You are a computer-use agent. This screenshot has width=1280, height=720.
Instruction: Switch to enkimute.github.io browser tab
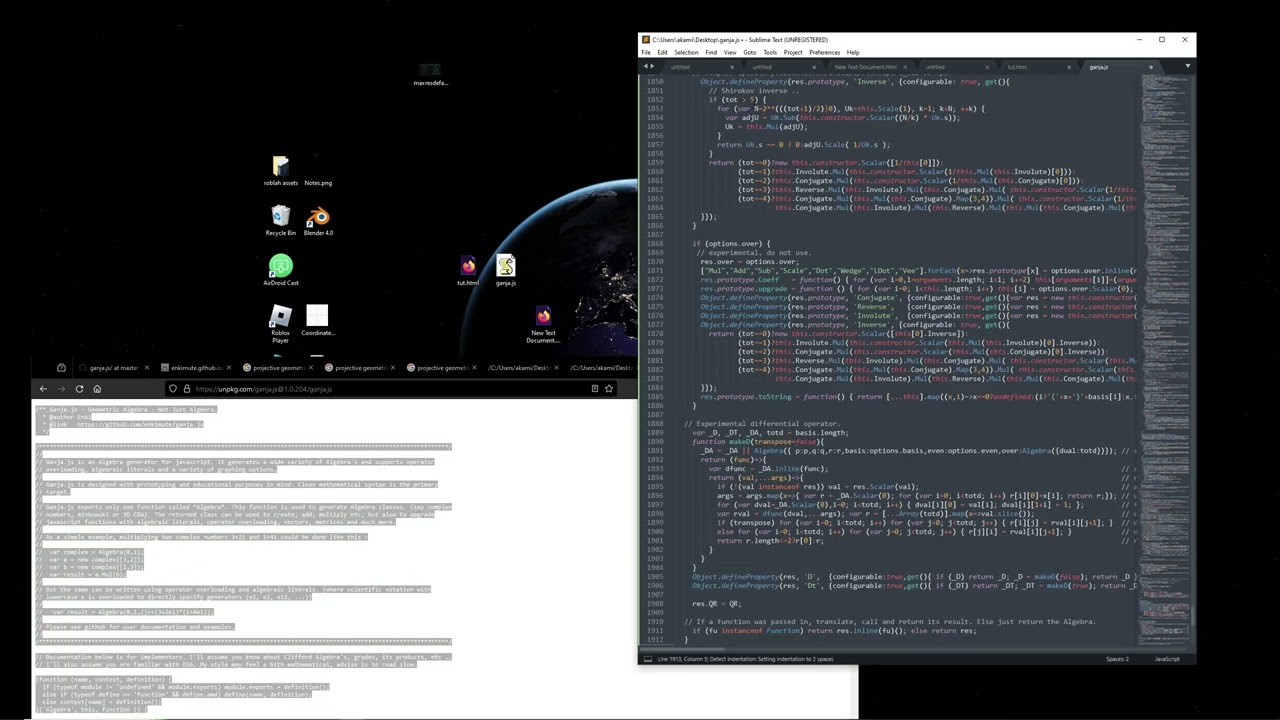[195, 368]
